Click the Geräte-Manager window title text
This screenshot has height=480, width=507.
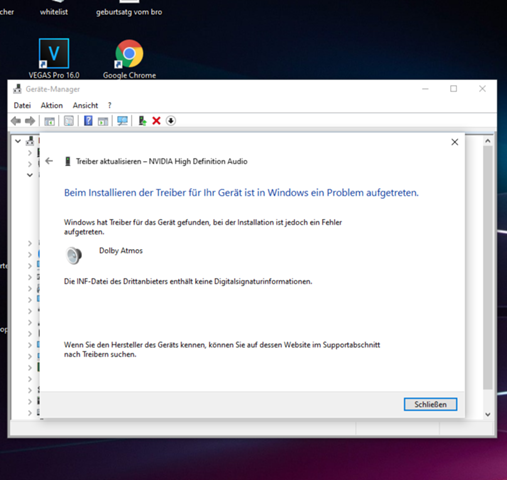point(53,89)
